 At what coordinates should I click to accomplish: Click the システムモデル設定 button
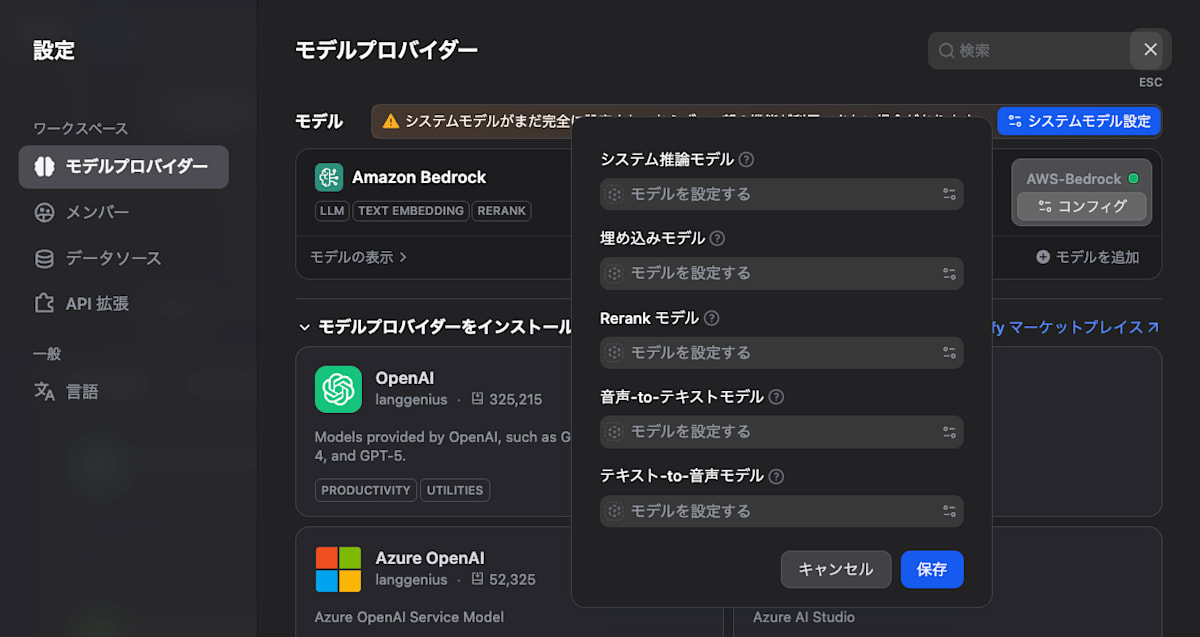pyautogui.click(x=1079, y=121)
